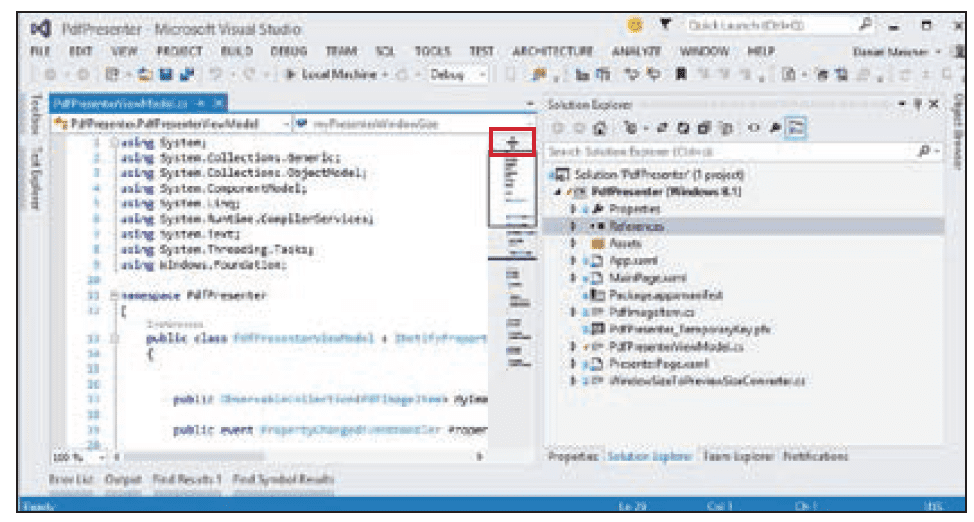Click the Visual Studio logo icon
The width and height of the screenshot is (974, 522).
click(41, 29)
